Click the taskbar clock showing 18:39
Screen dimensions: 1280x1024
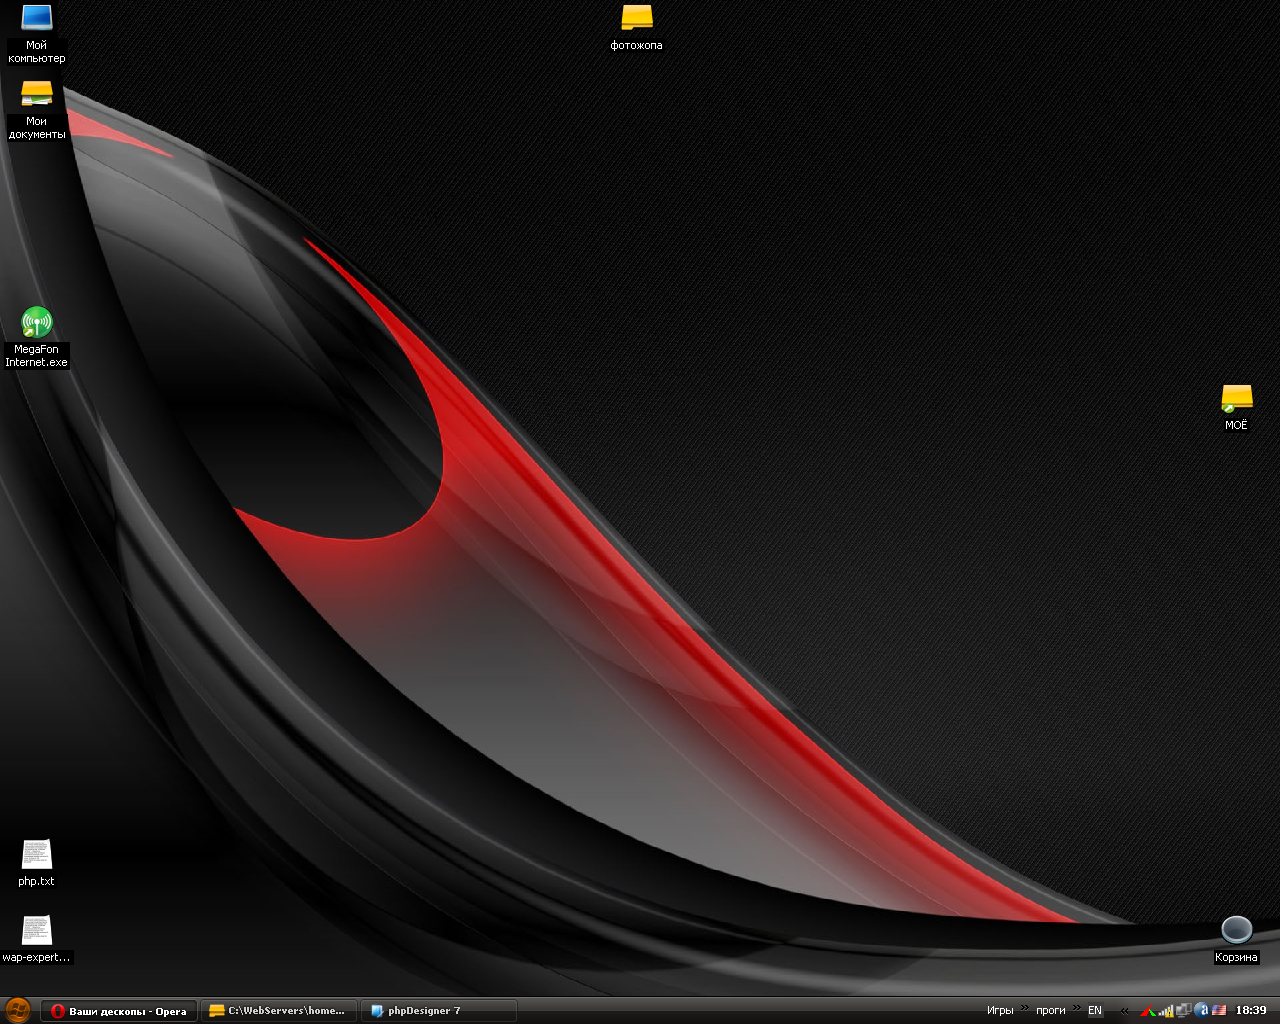click(x=1251, y=1011)
